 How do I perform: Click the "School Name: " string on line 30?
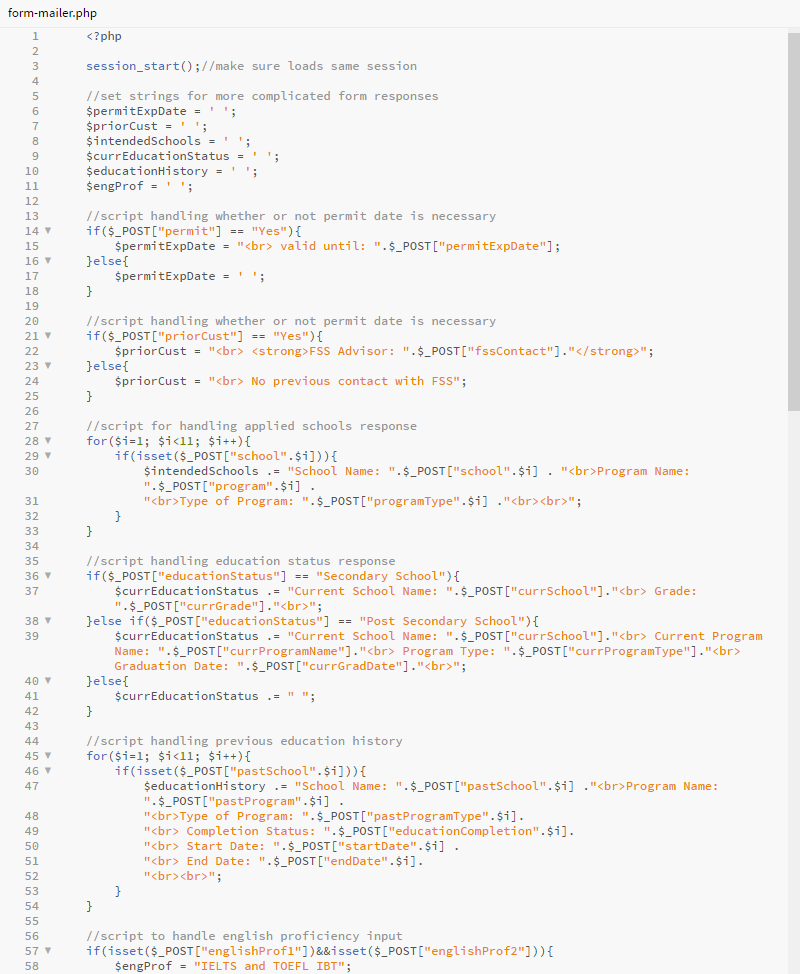[342, 471]
